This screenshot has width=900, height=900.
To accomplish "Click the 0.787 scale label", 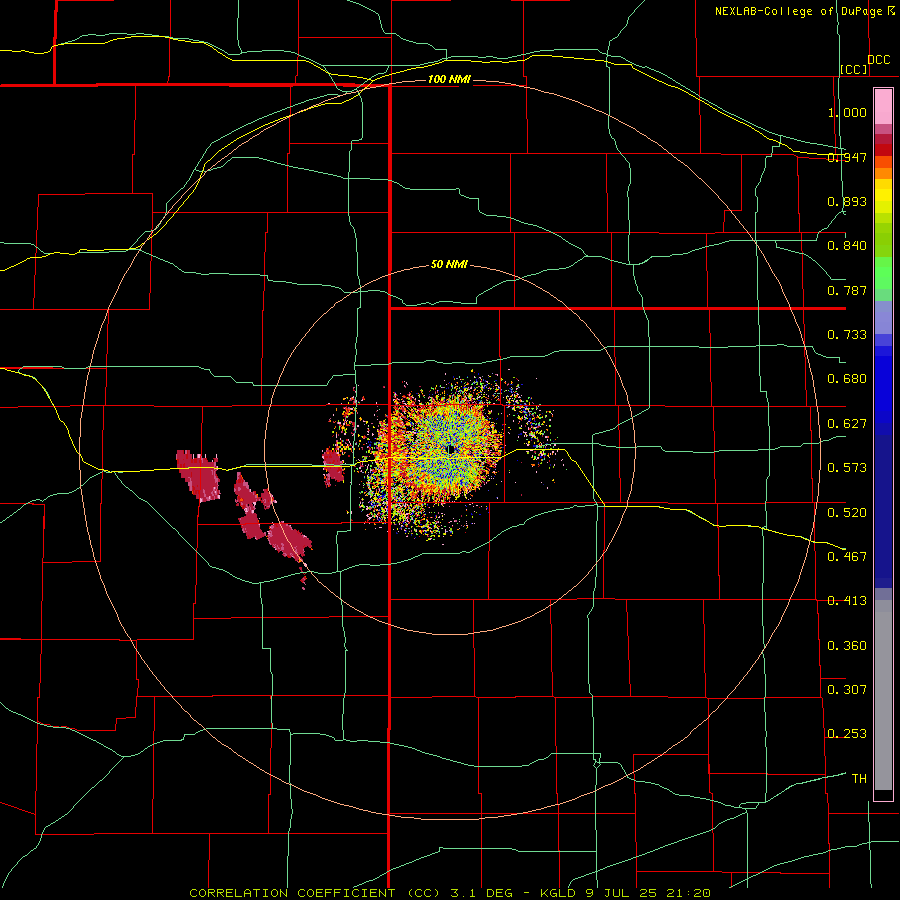I will 847,290.
